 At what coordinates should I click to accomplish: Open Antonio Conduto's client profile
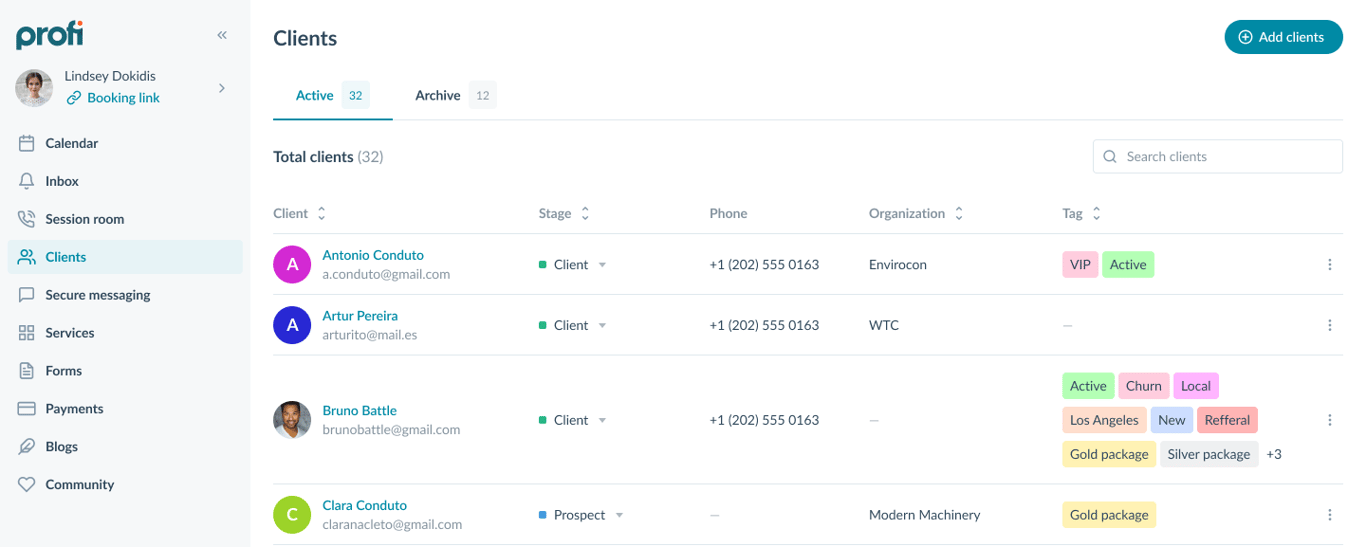tap(373, 255)
